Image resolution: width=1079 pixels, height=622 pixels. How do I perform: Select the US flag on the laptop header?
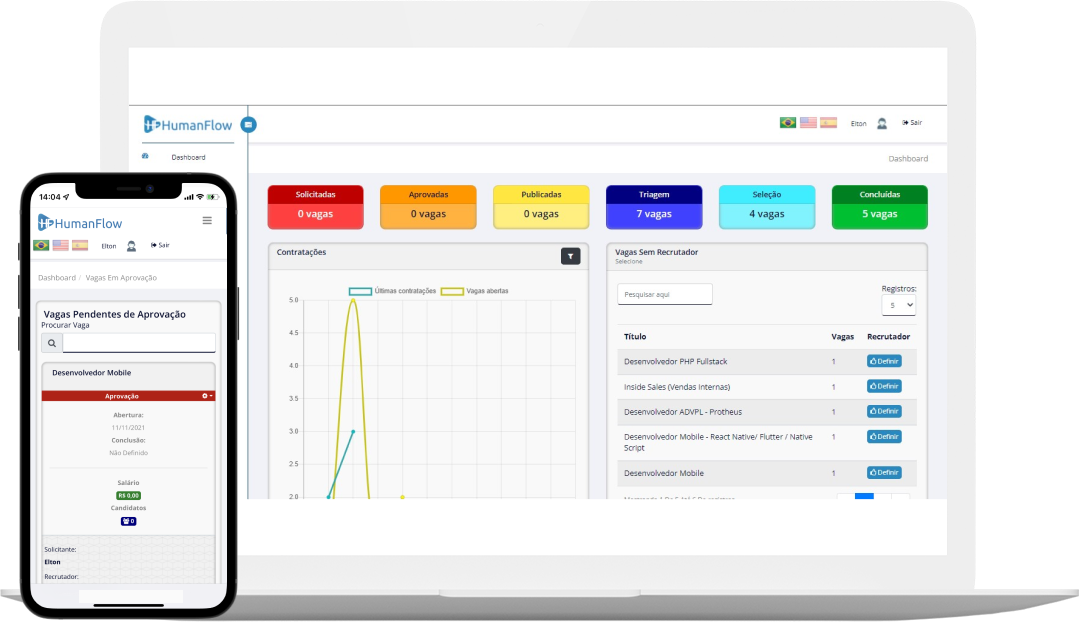[808, 122]
